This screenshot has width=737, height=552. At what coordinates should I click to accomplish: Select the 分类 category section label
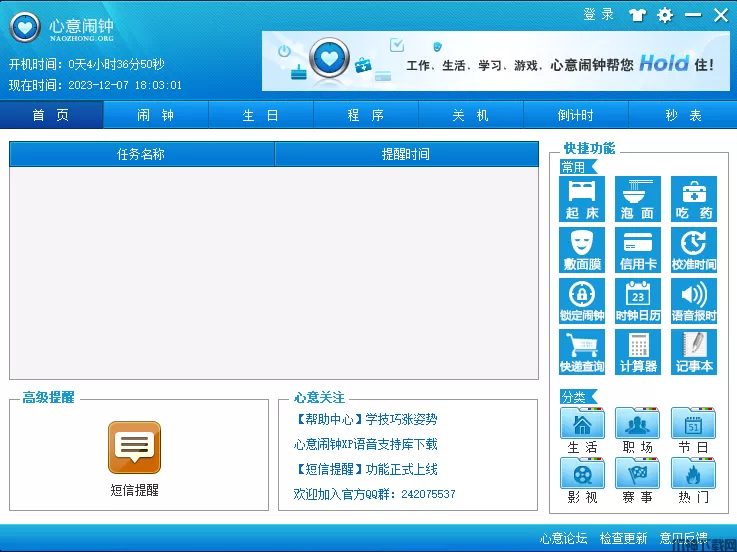pyautogui.click(x=578, y=397)
